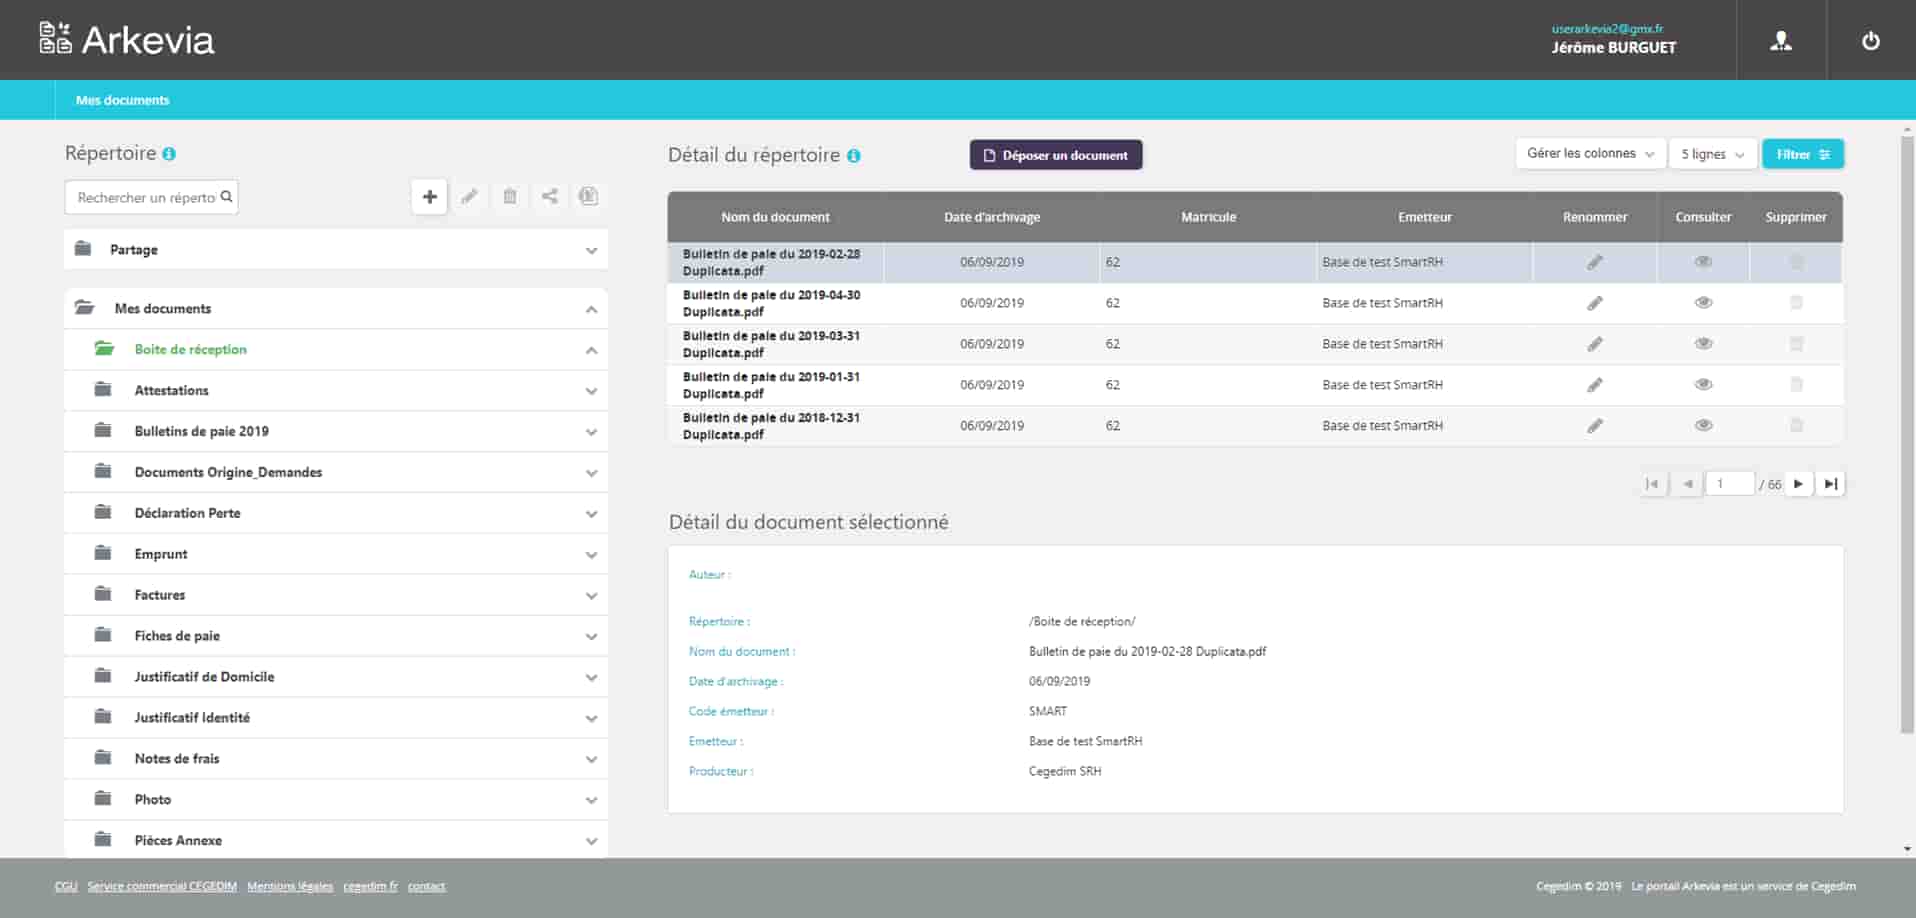Click info icon beside Détail du répertoire
This screenshot has height=918, width=1916.
coord(853,156)
